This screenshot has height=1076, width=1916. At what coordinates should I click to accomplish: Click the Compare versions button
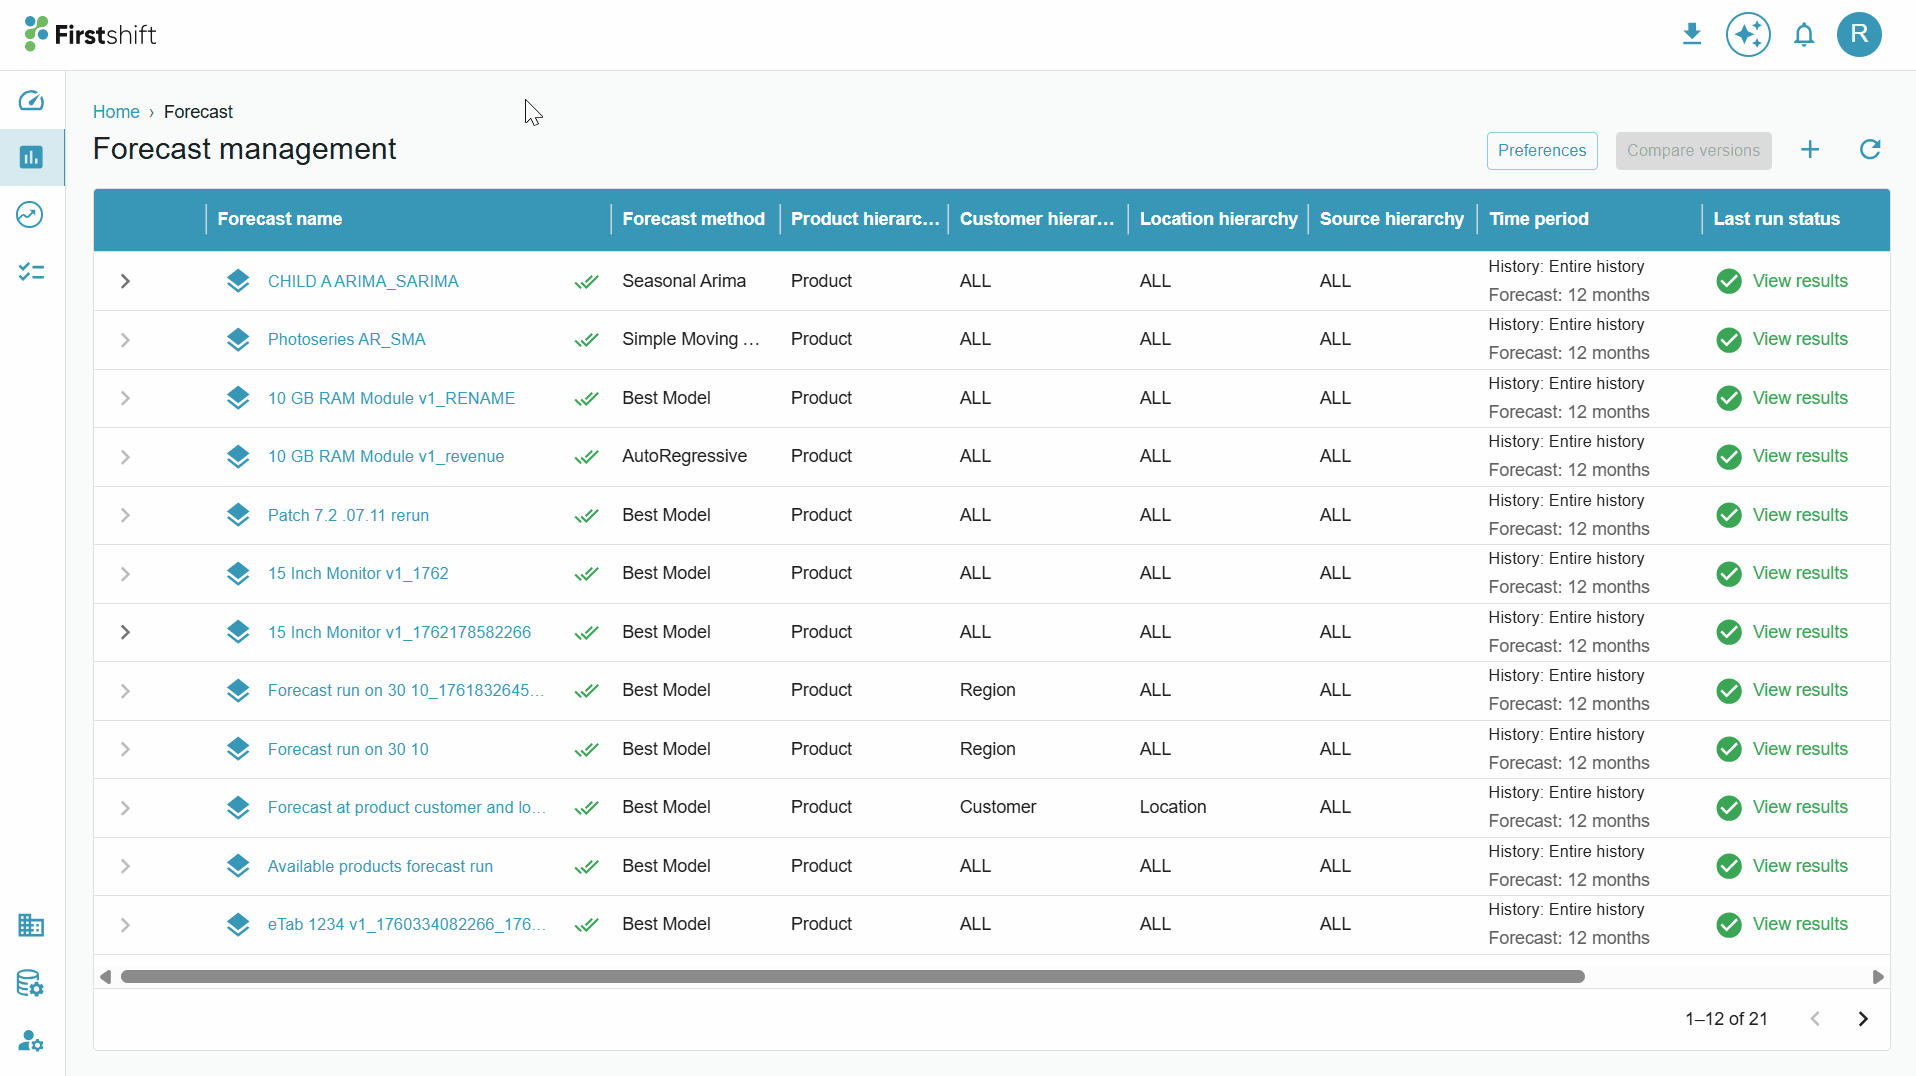[x=1693, y=151]
